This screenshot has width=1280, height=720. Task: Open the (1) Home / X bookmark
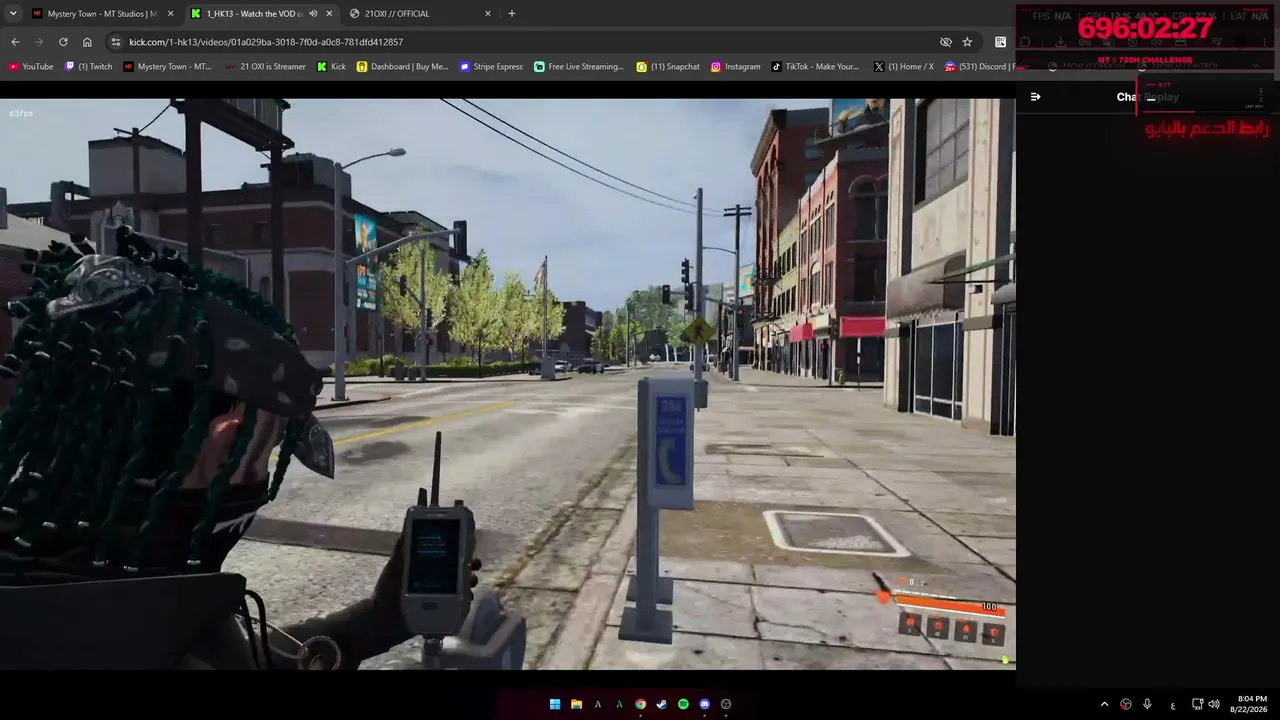point(903,67)
